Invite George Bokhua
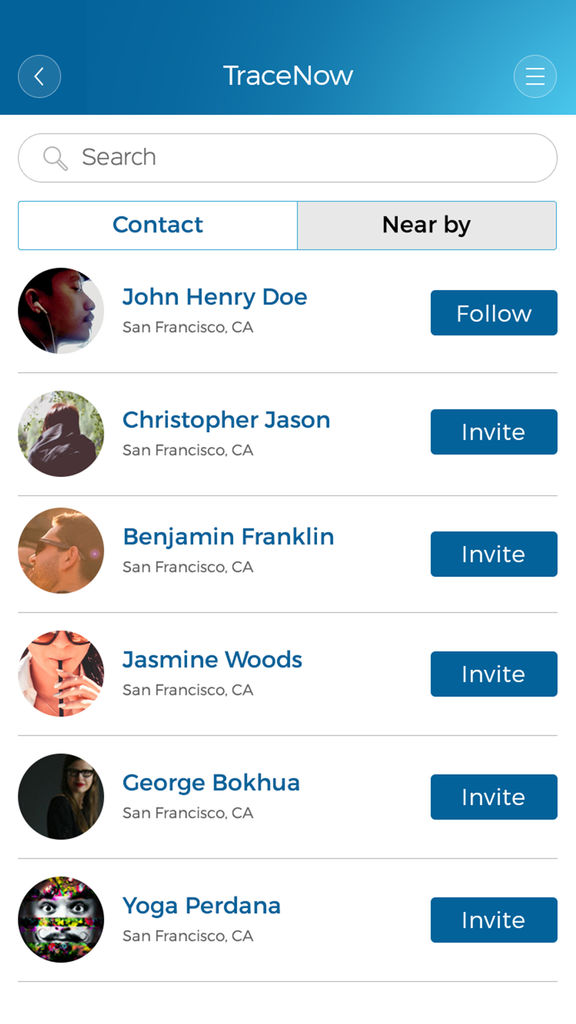The height and width of the screenshot is (1024, 576). pos(494,797)
